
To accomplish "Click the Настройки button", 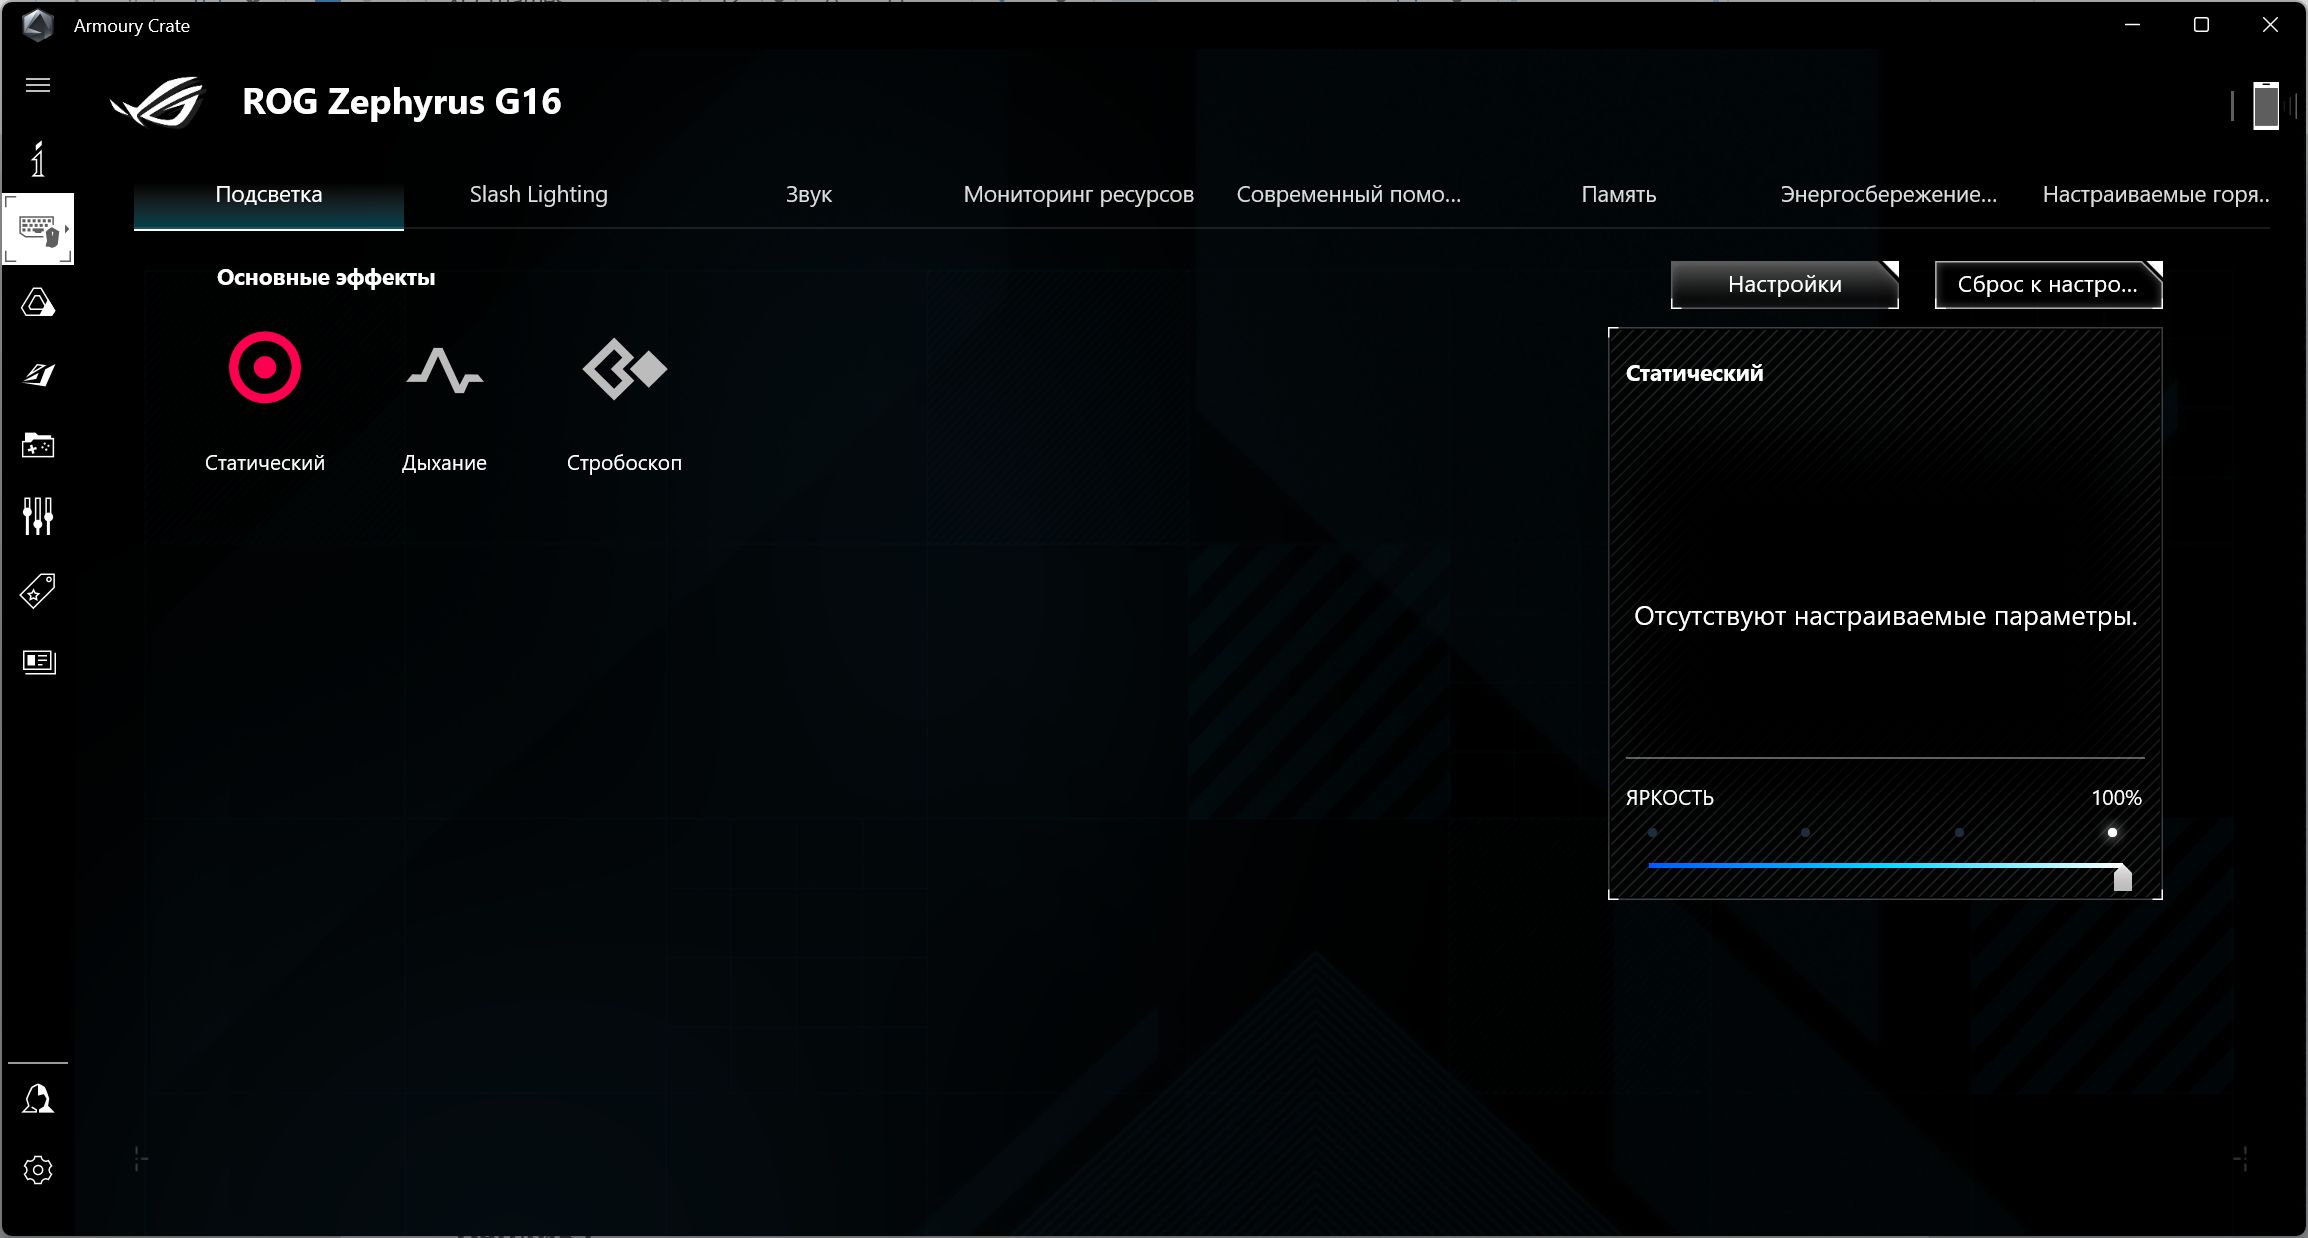I will 1785,285.
